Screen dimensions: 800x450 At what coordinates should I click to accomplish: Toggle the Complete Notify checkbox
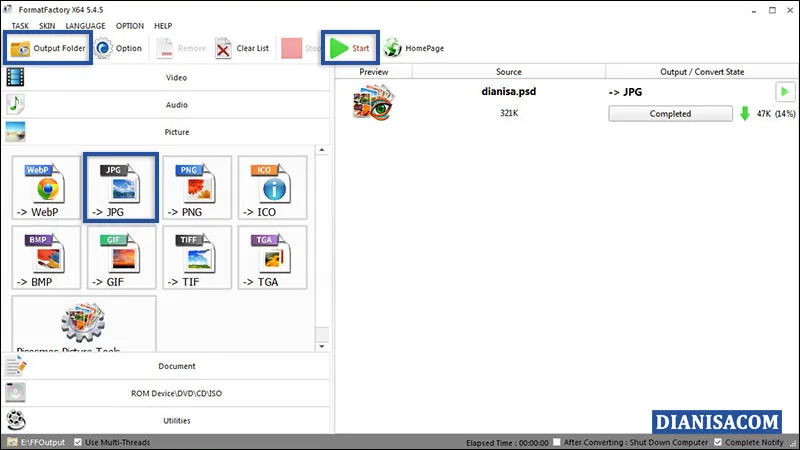[718, 442]
